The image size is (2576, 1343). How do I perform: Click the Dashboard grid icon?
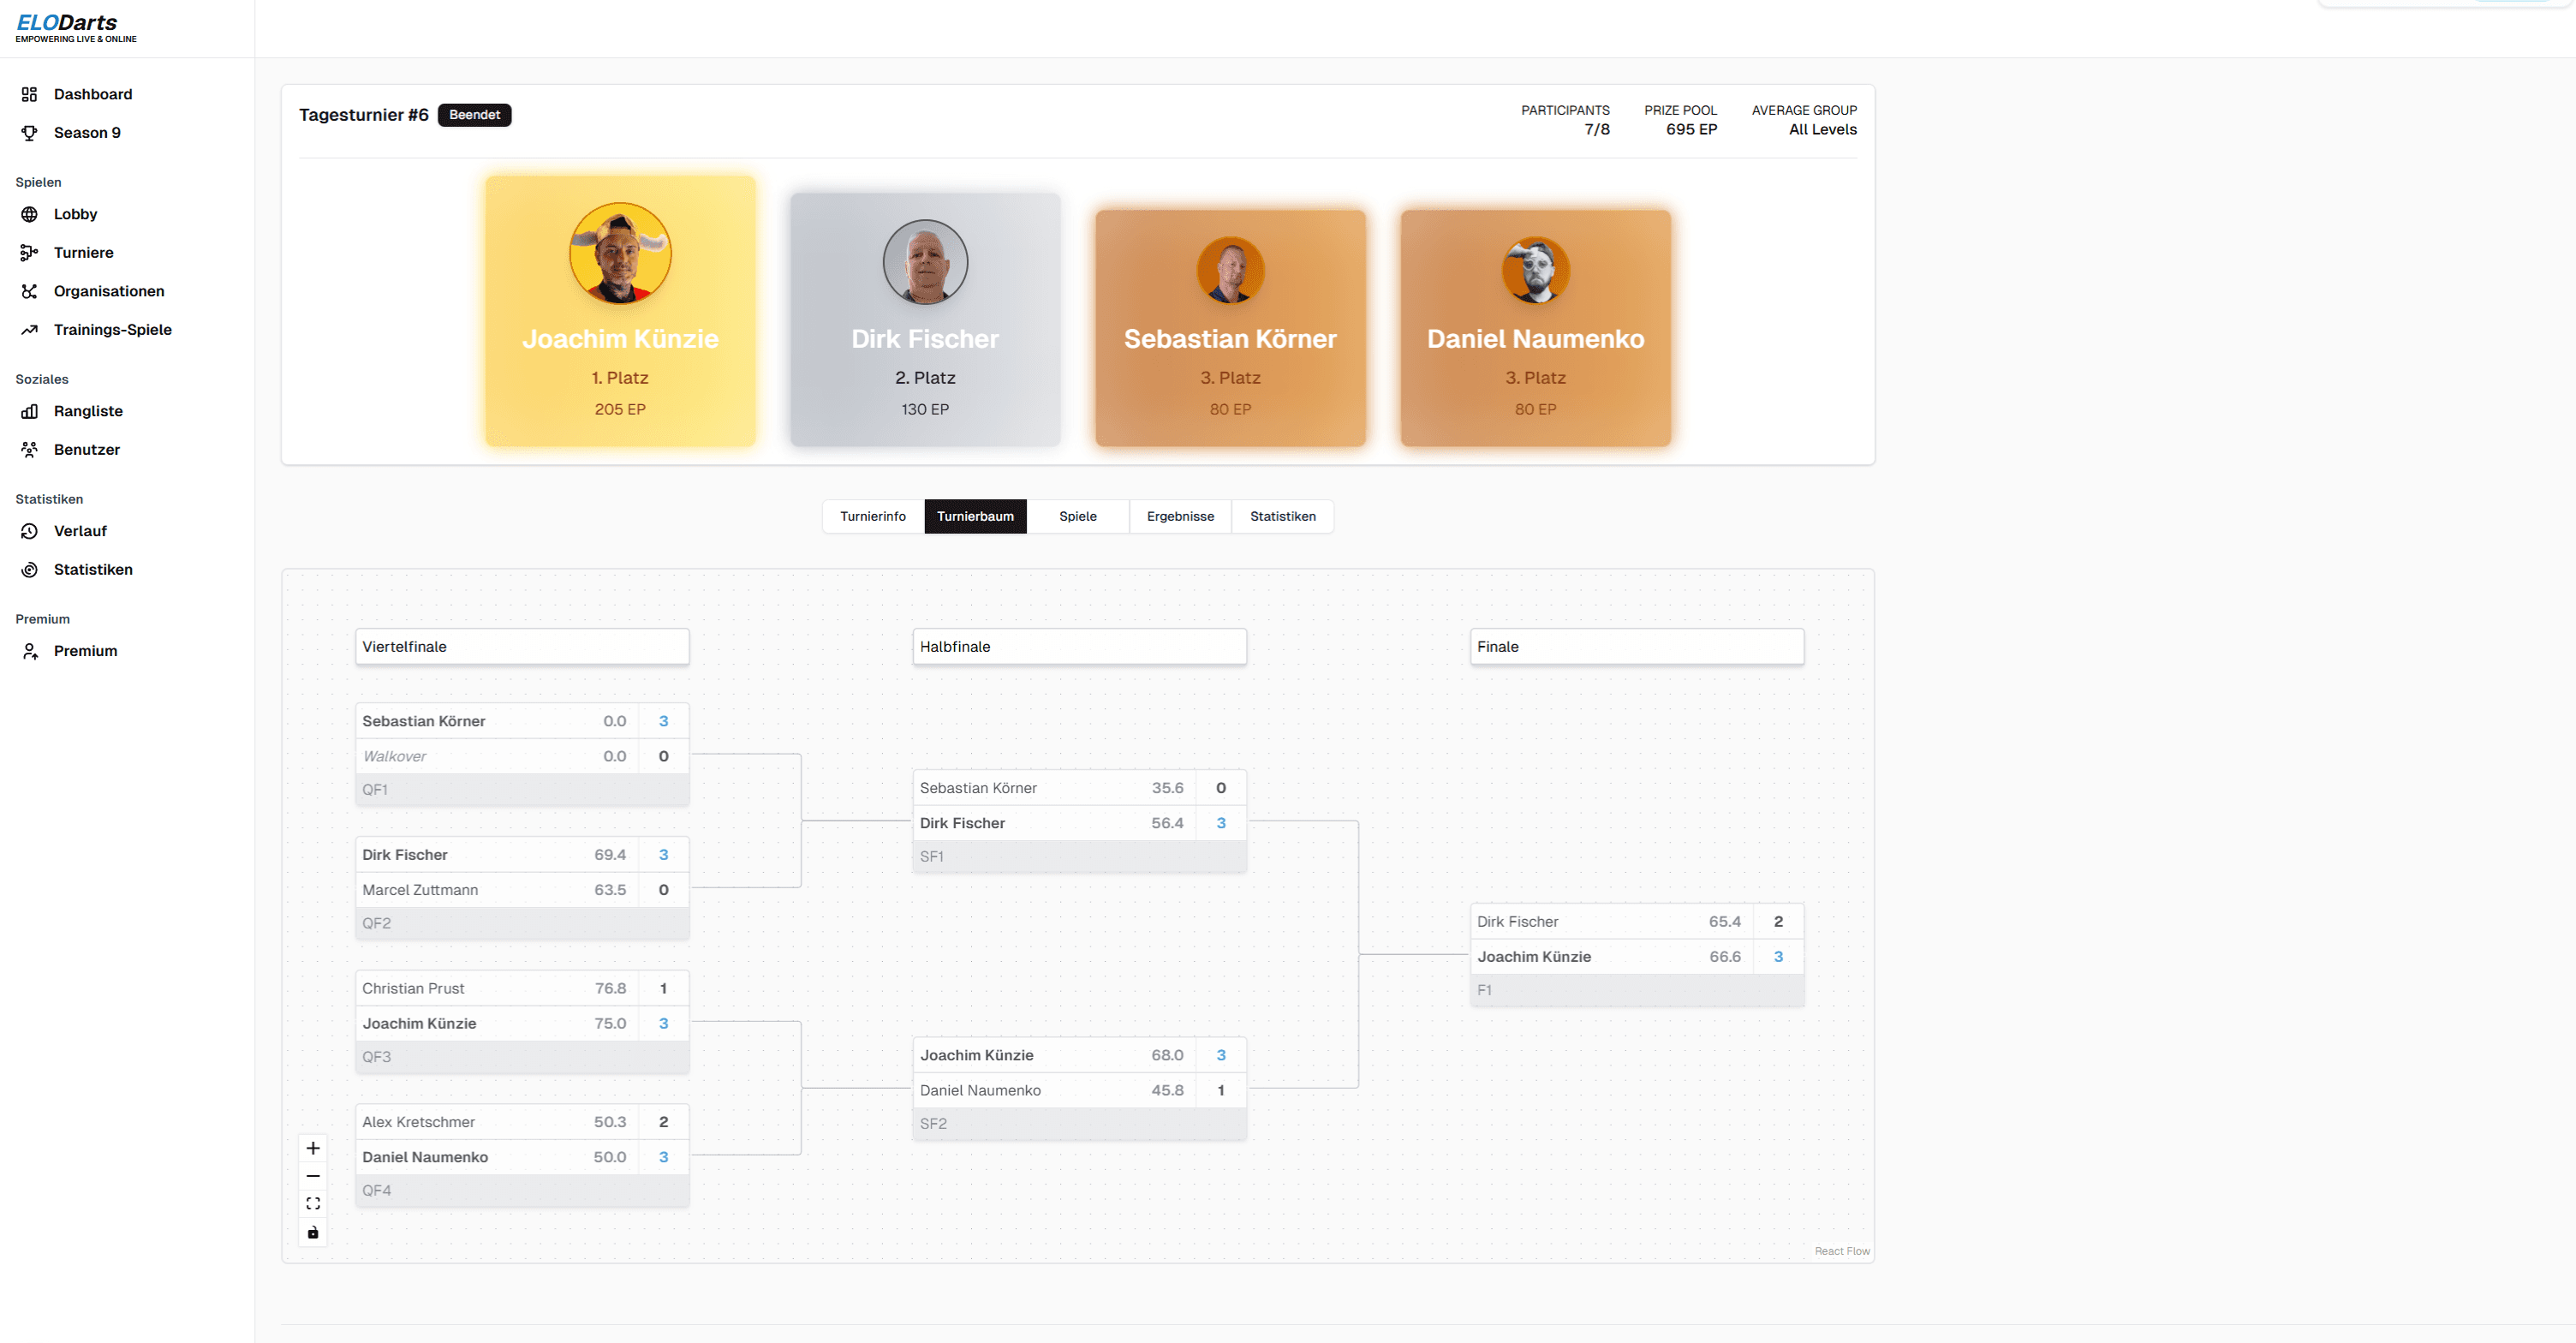29,94
